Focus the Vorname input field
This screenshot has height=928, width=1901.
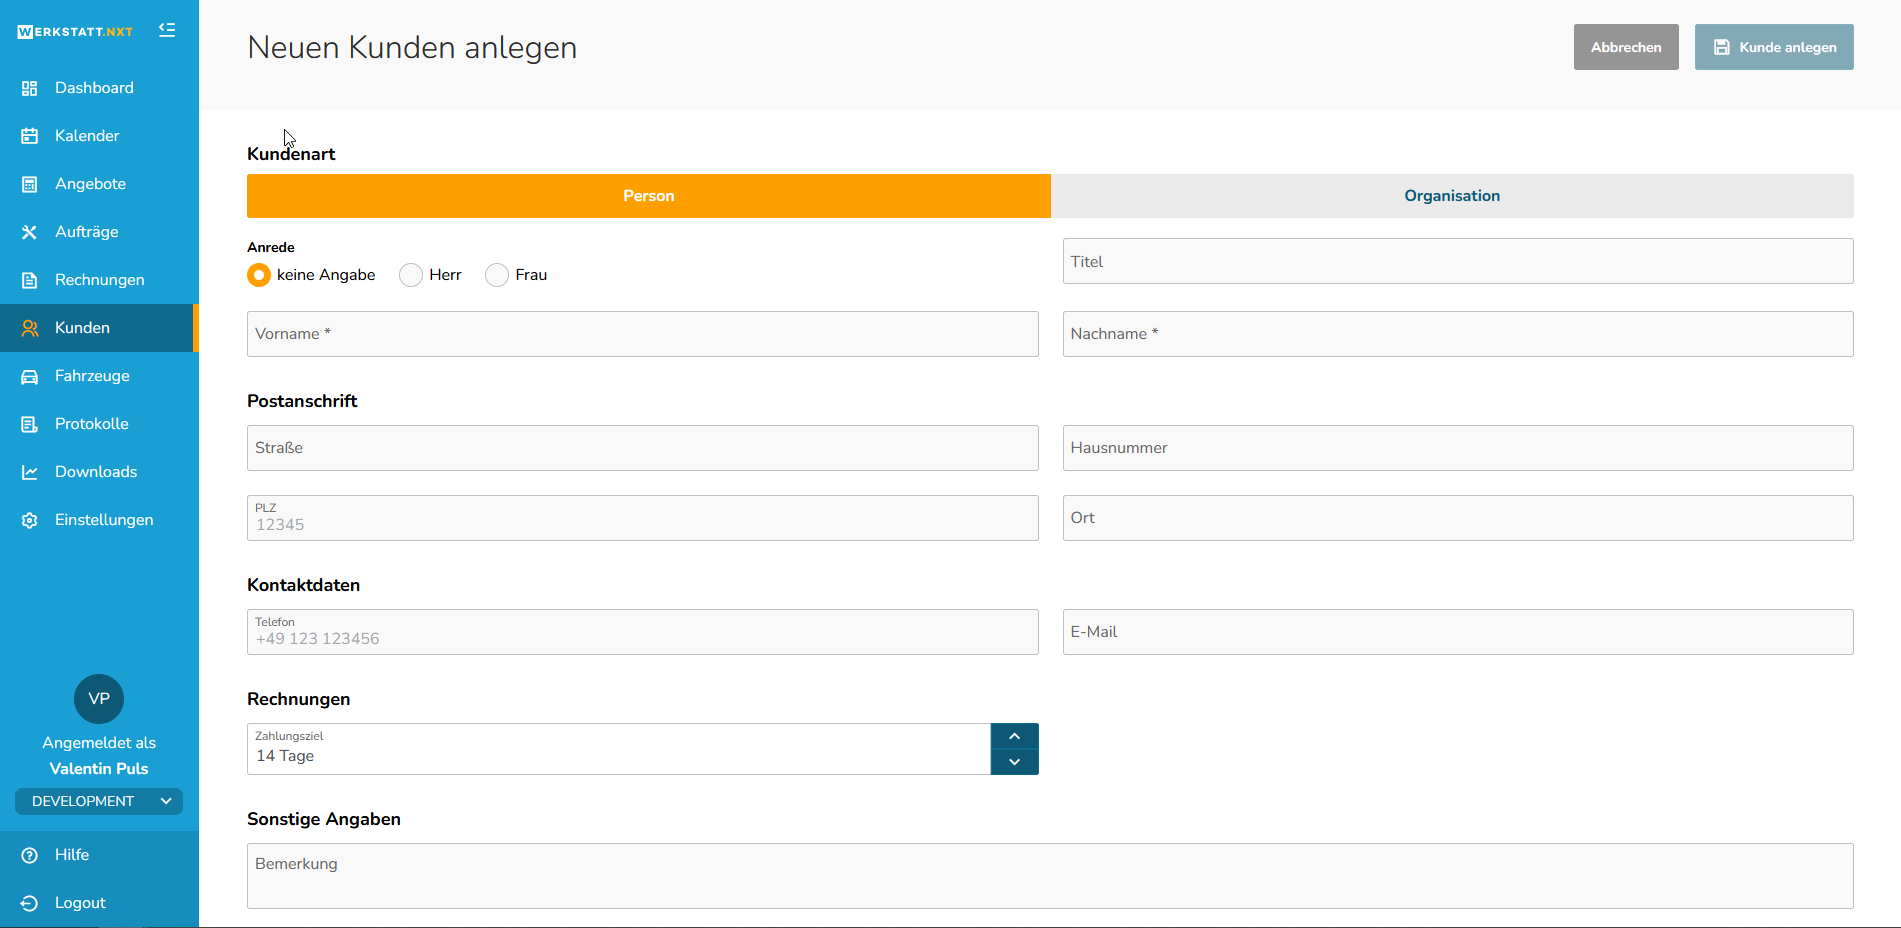643,334
